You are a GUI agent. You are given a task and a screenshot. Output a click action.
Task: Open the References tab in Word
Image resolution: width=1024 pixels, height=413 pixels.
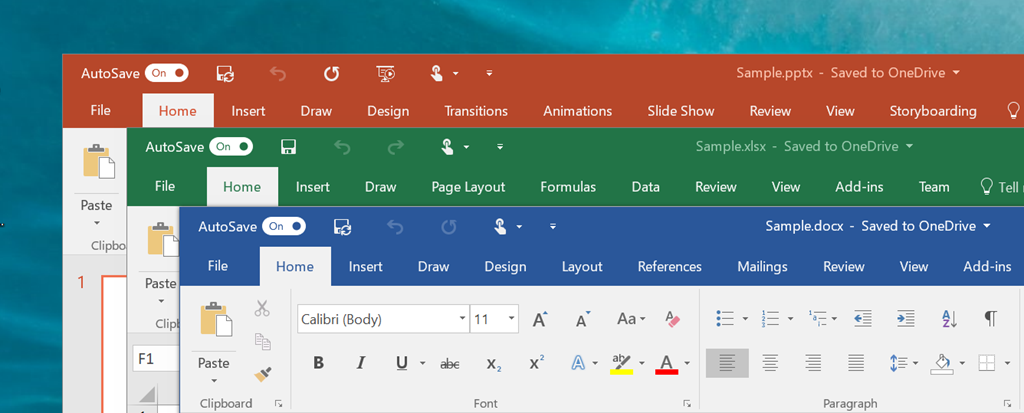(669, 267)
